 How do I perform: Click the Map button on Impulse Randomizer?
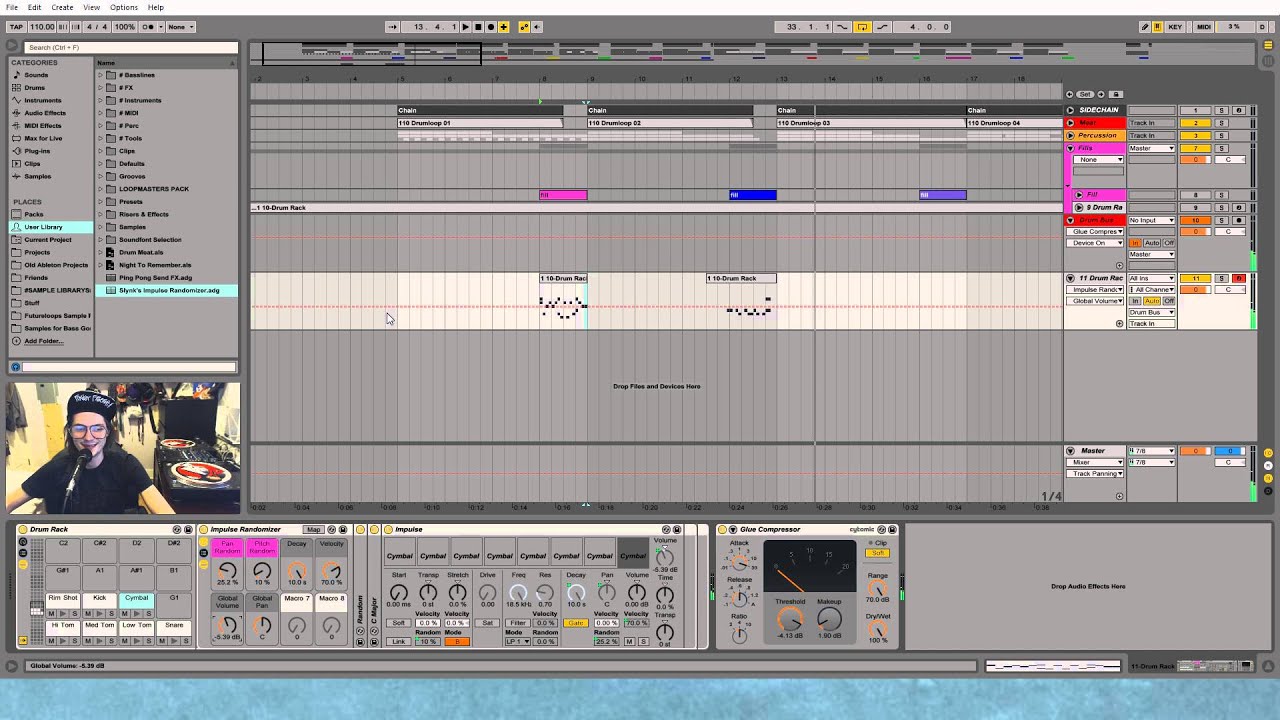[314, 530]
